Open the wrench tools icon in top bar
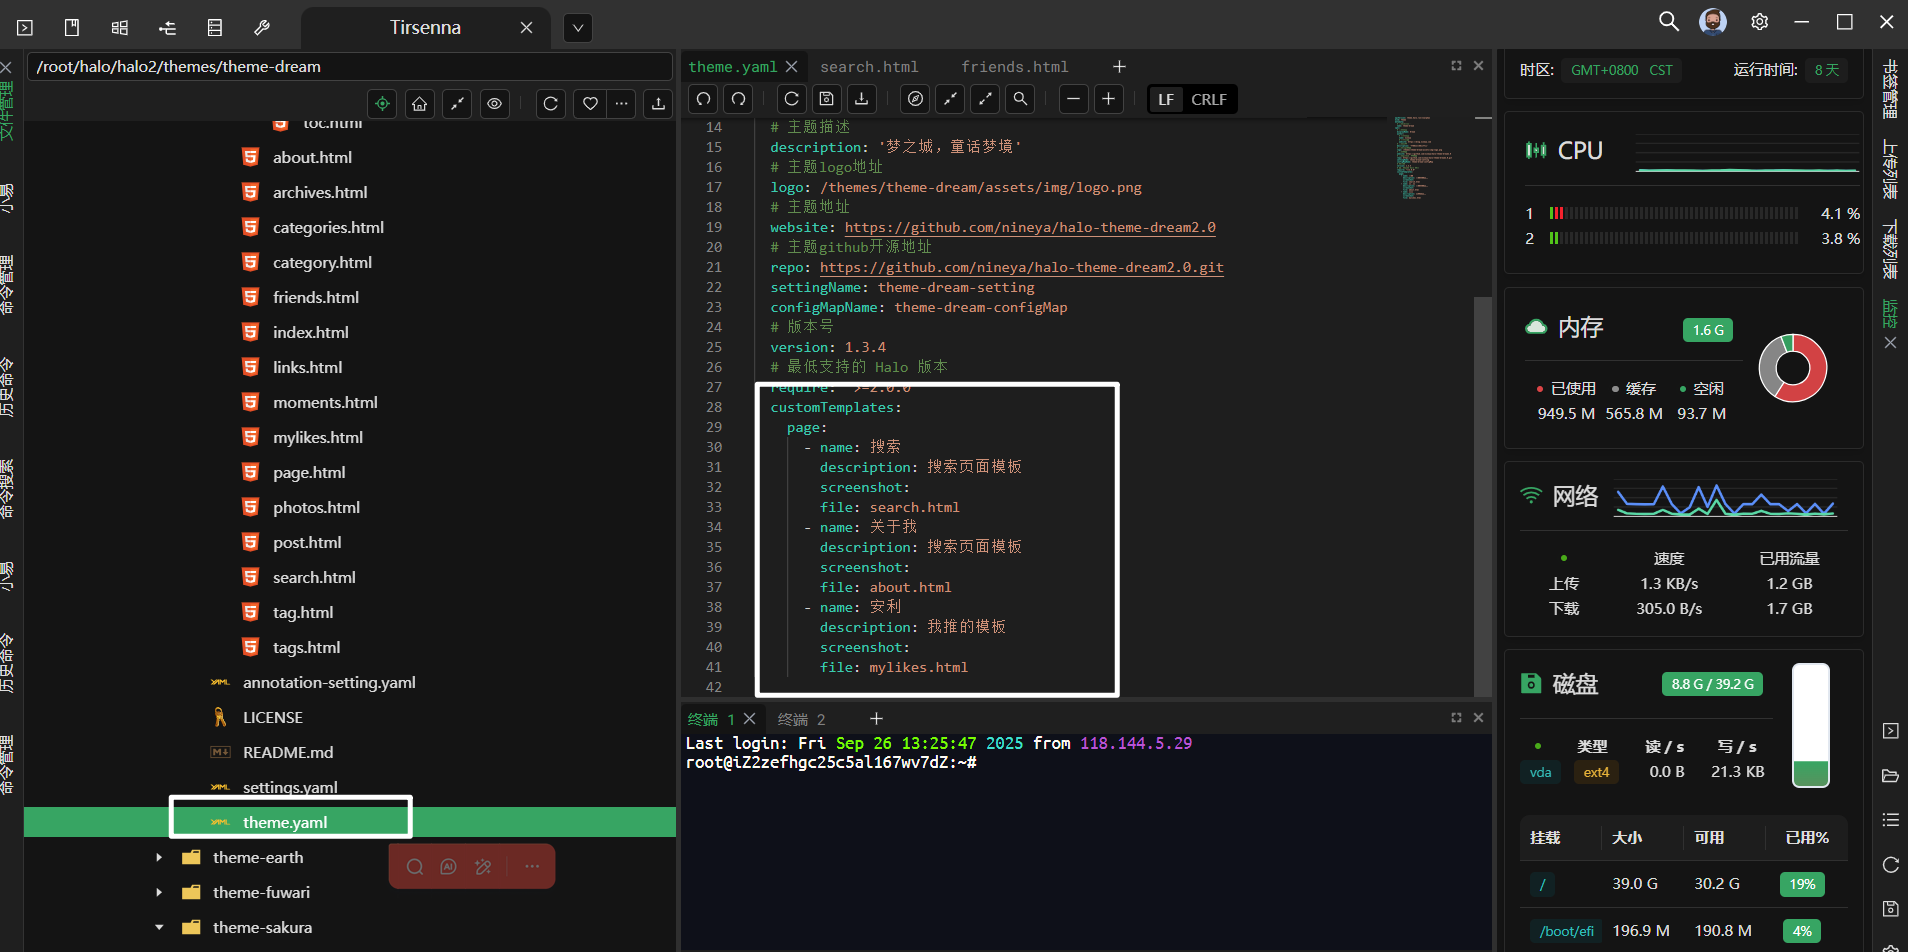Screen dimensions: 1908x952 coord(262,27)
